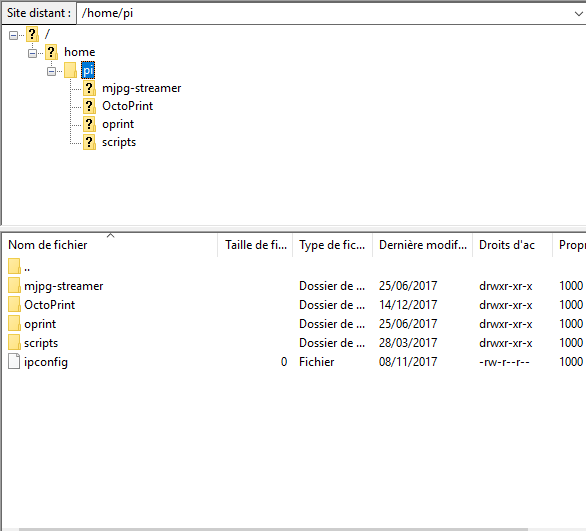
Task: Select the ipconfig file name
Action: tap(46, 362)
